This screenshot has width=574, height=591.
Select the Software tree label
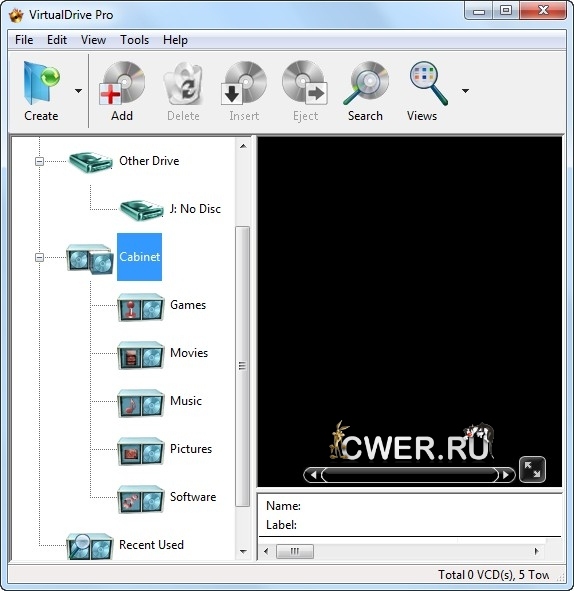[x=193, y=496]
